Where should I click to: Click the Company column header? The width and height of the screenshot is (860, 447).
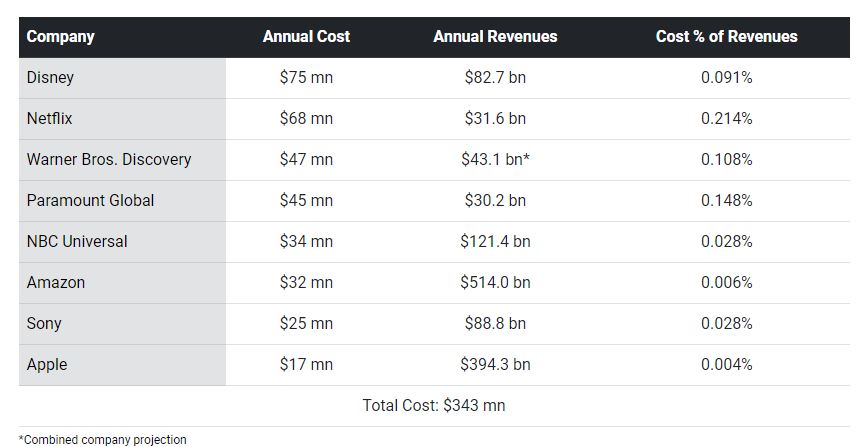(x=60, y=37)
